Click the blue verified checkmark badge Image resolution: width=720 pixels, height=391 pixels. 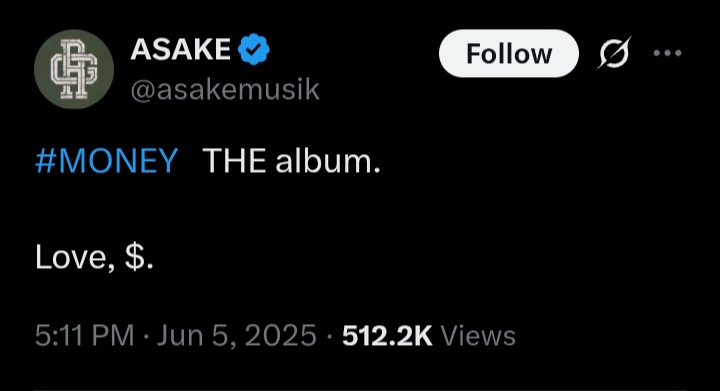click(253, 49)
